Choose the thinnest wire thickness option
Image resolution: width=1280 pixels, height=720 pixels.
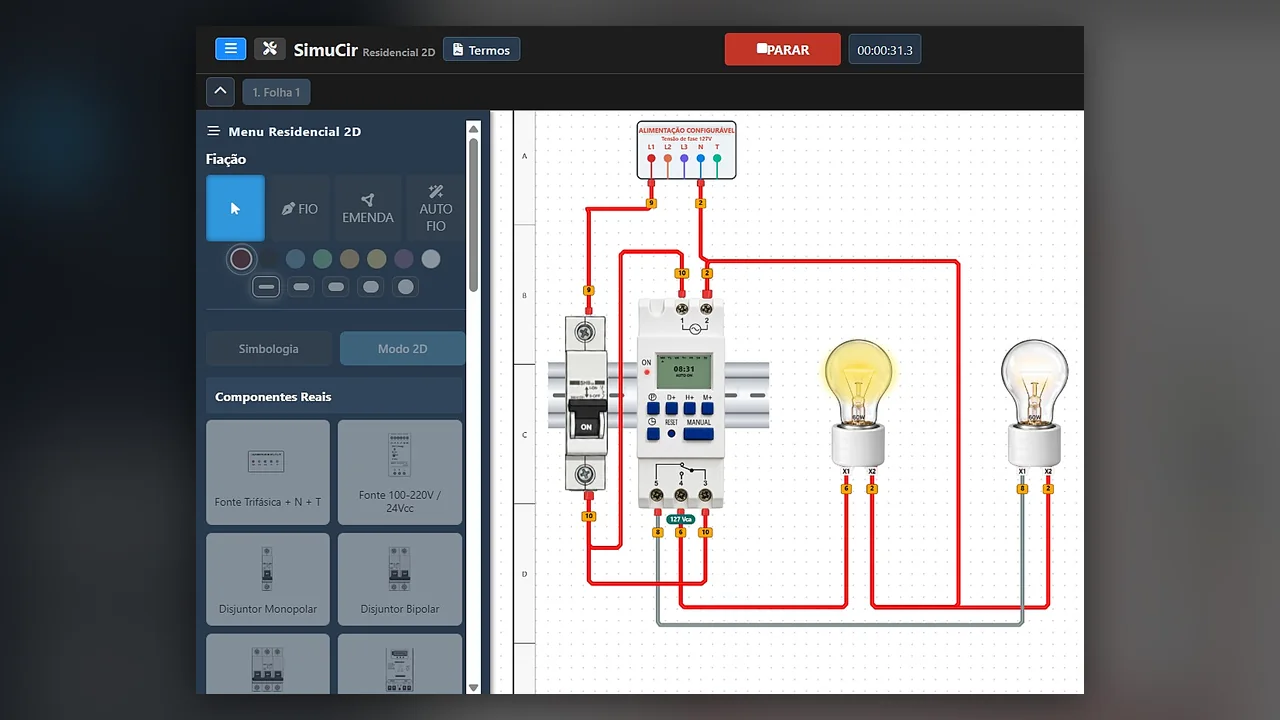[266, 287]
